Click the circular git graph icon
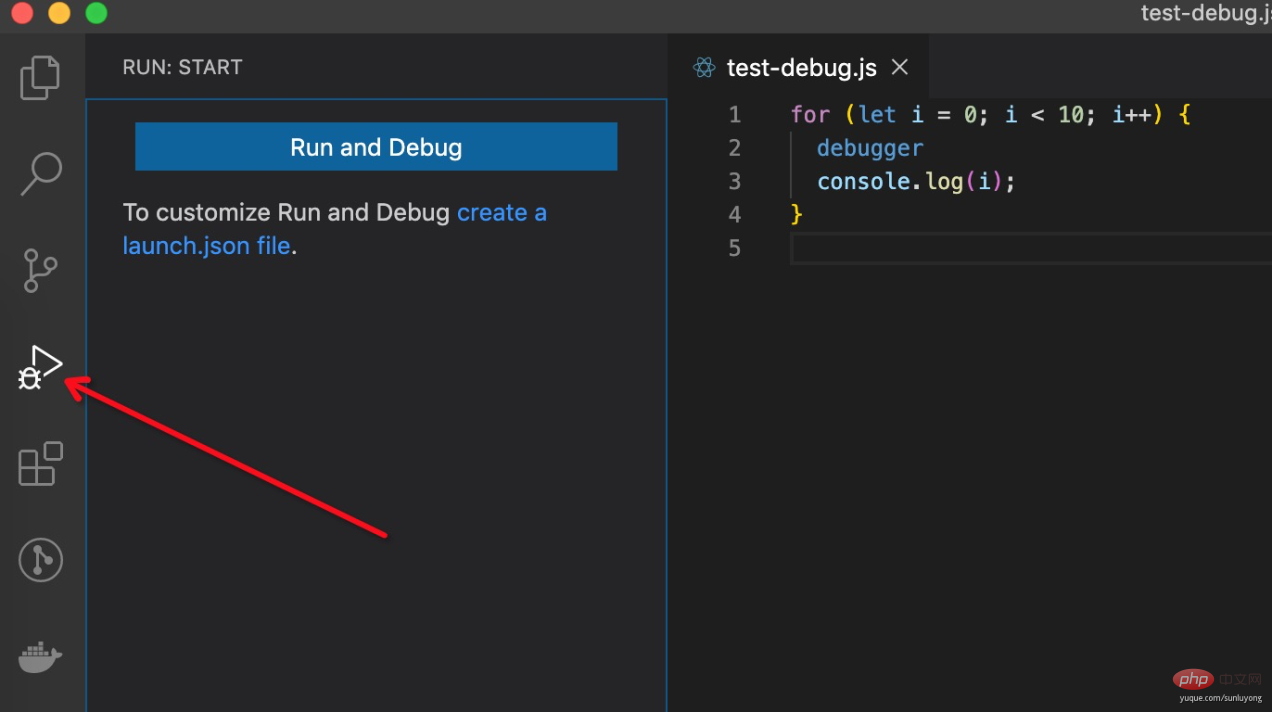 click(41, 560)
